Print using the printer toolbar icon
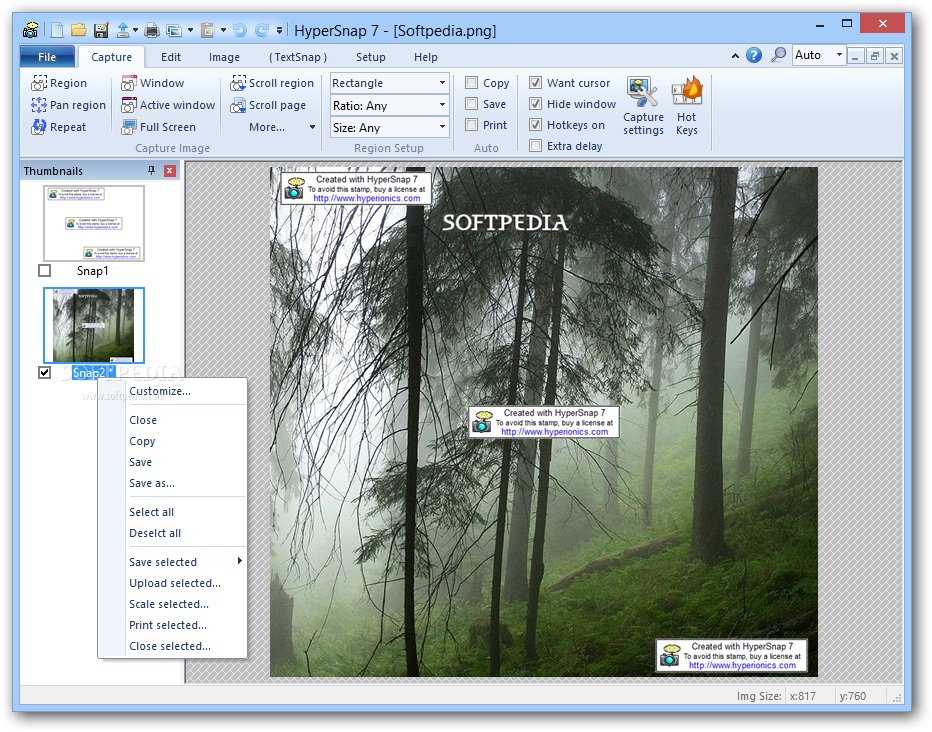This screenshot has width=932, height=732. coord(152,30)
